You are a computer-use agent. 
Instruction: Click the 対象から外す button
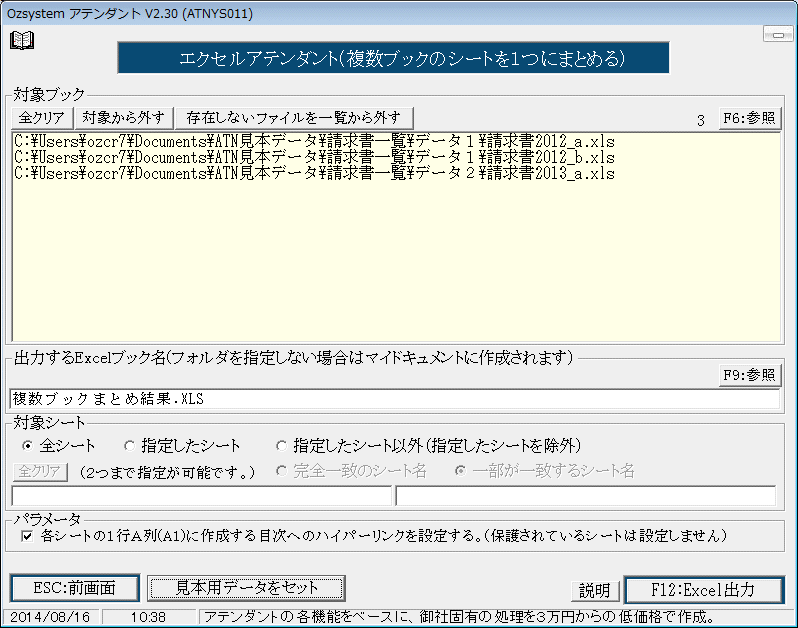click(x=124, y=118)
